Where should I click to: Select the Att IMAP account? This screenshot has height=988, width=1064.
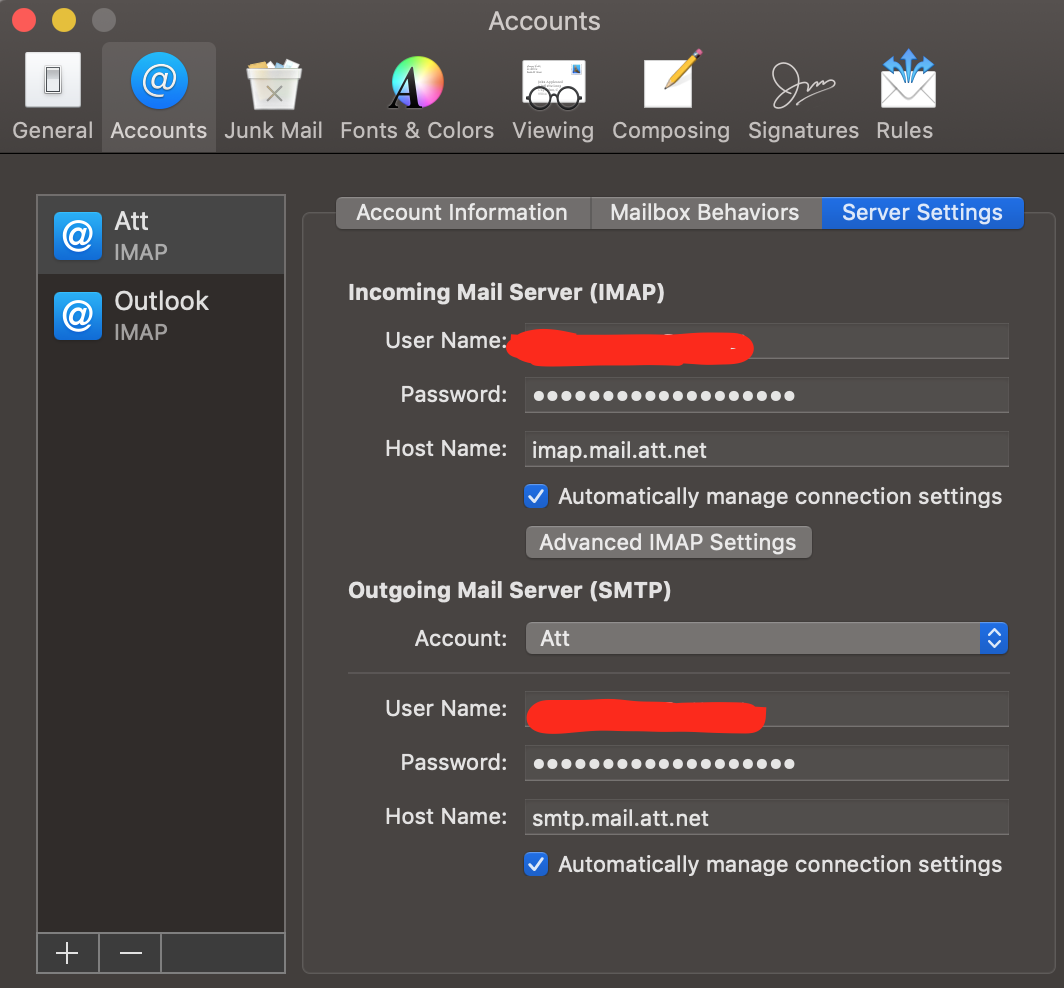161,235
